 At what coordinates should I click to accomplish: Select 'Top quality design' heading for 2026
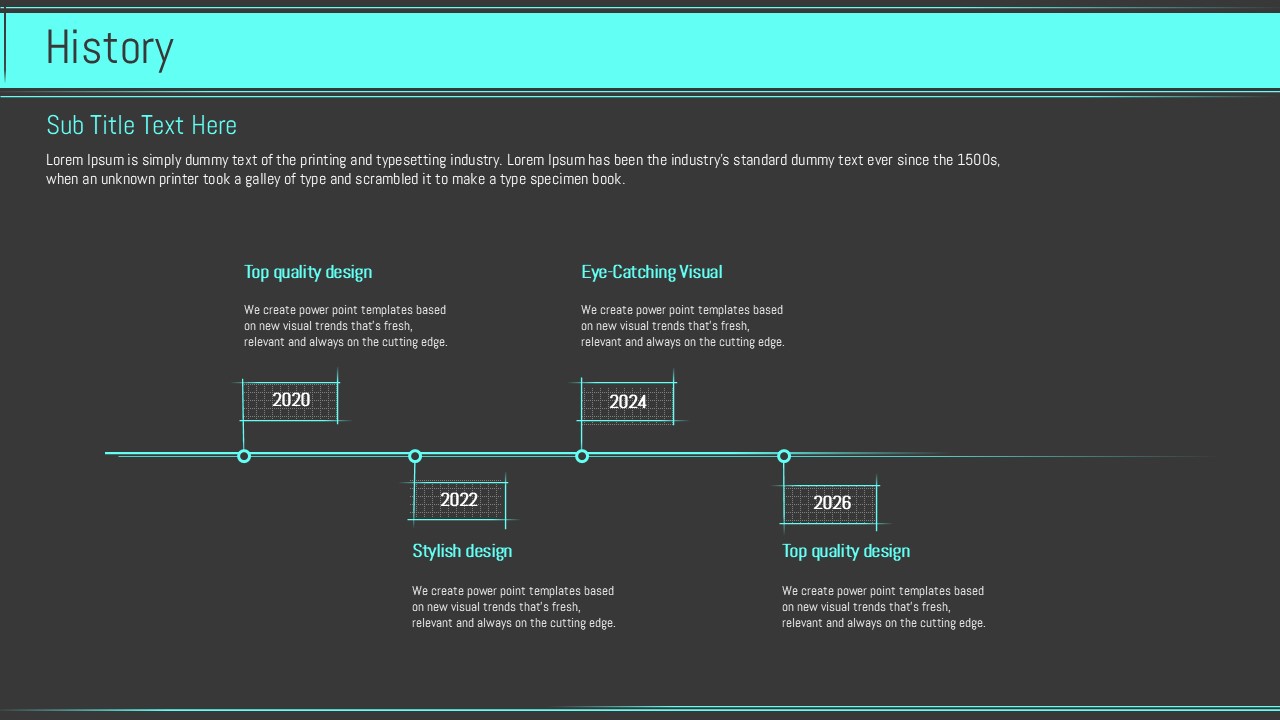click(846, 551)
